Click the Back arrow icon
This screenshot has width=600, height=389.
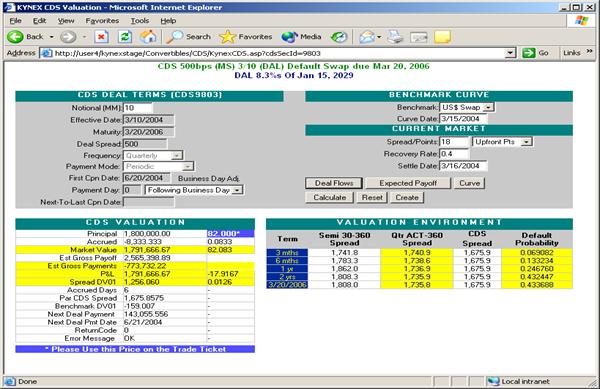[x=15, y=37]
